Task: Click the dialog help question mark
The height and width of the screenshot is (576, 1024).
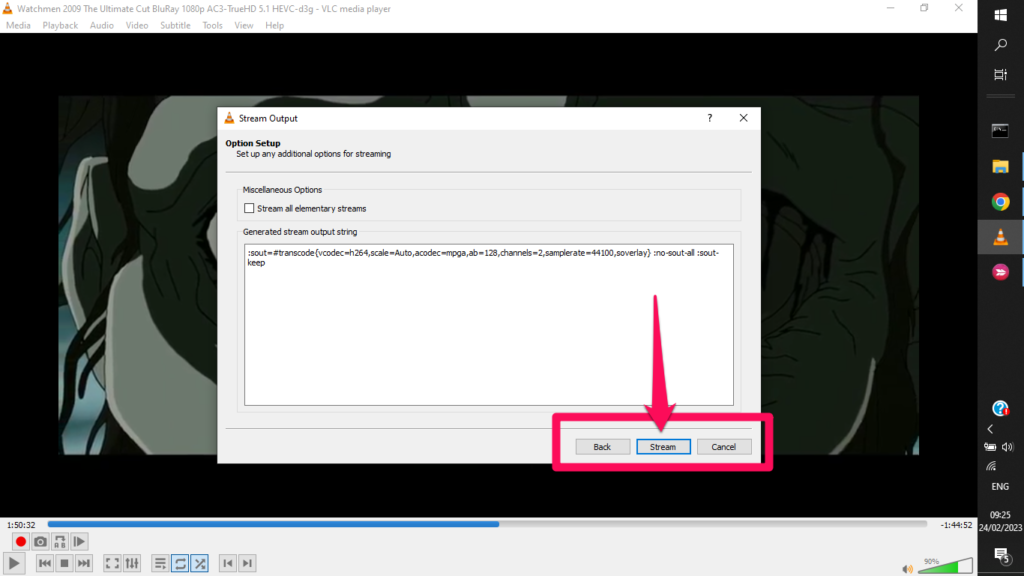Action: coord(710,118)
